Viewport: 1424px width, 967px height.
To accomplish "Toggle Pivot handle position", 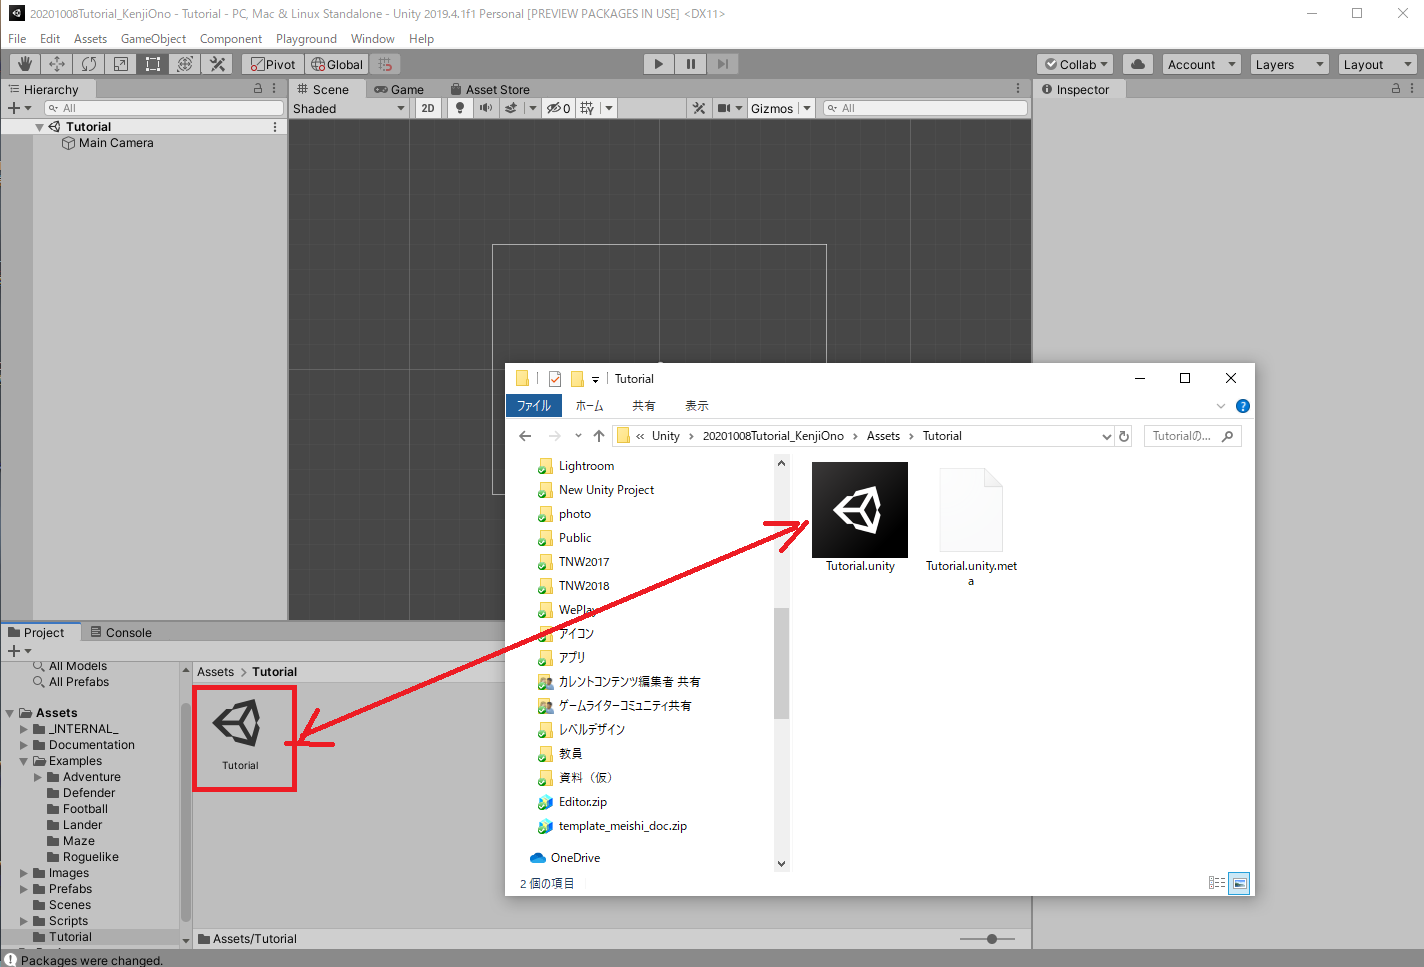I will coord(273,64).
